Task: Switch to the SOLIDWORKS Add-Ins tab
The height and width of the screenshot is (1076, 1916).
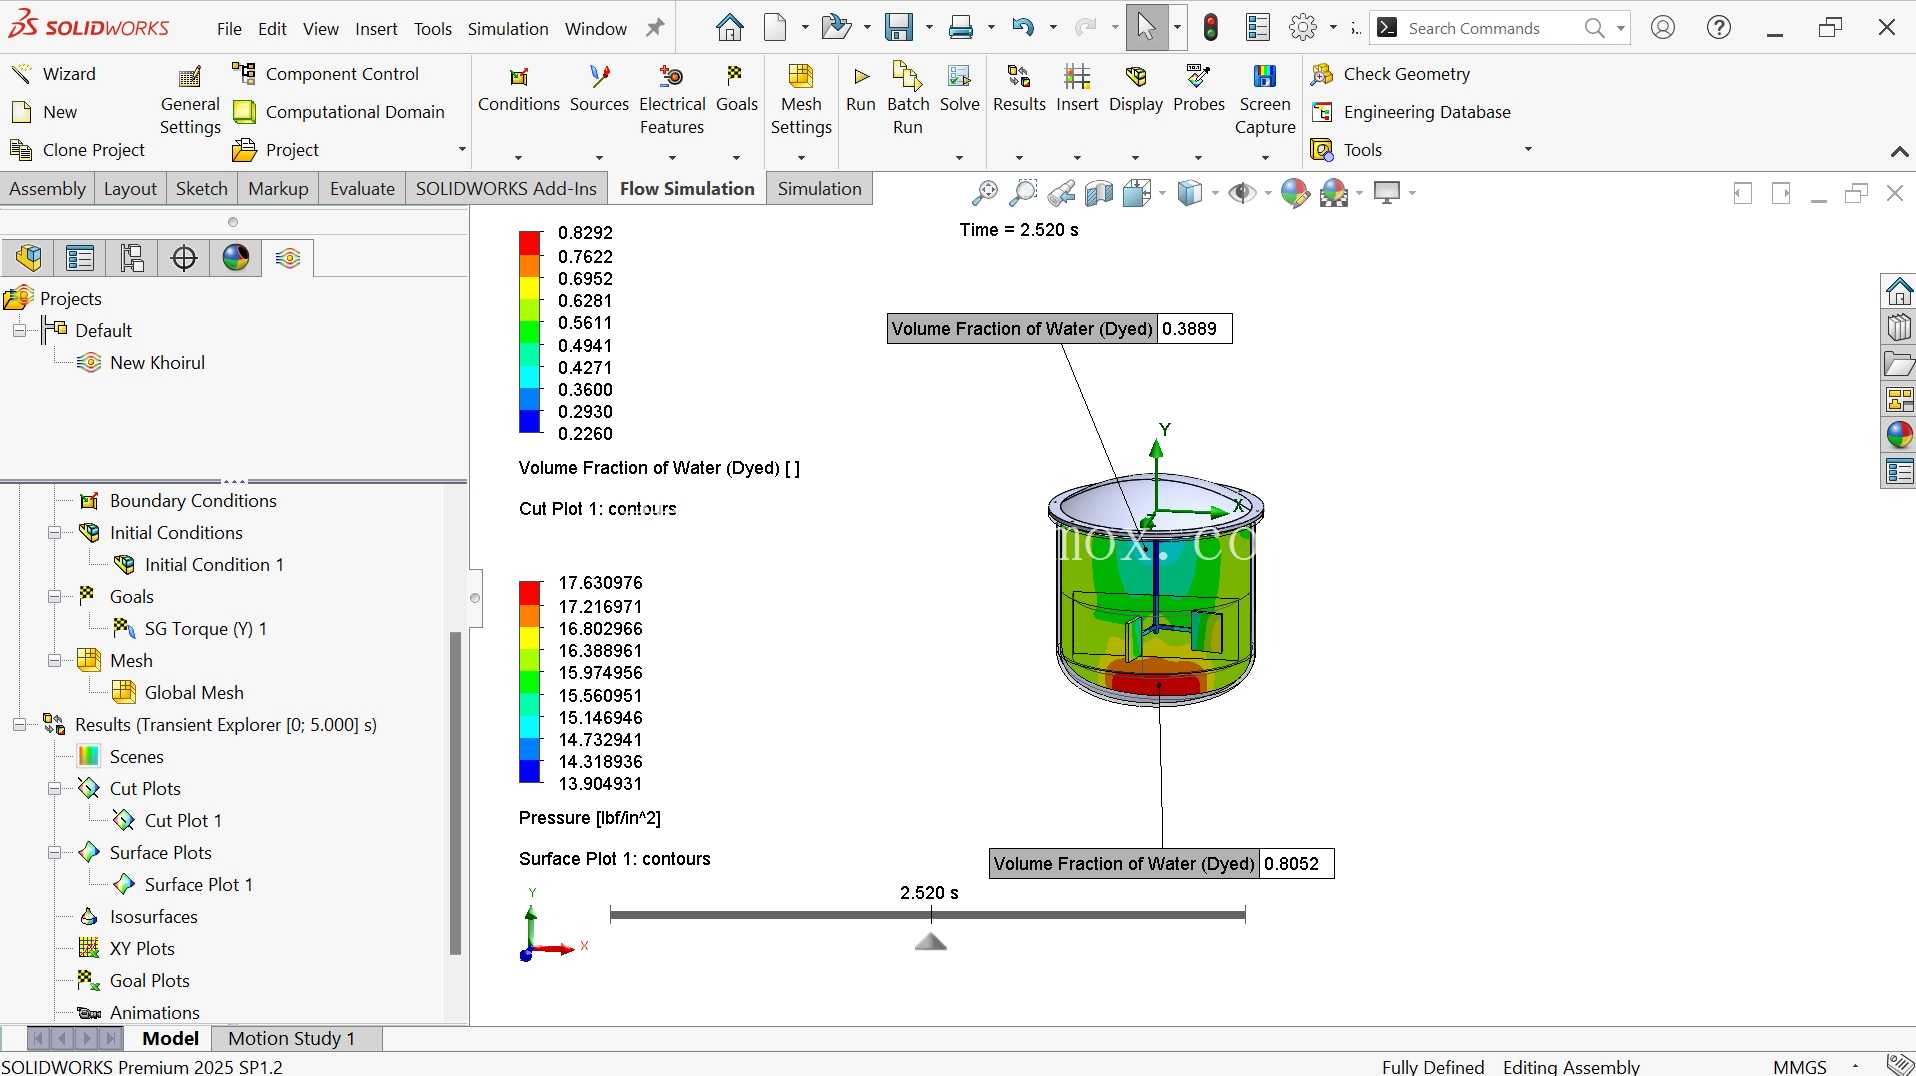Action: (x=506, y=189)
